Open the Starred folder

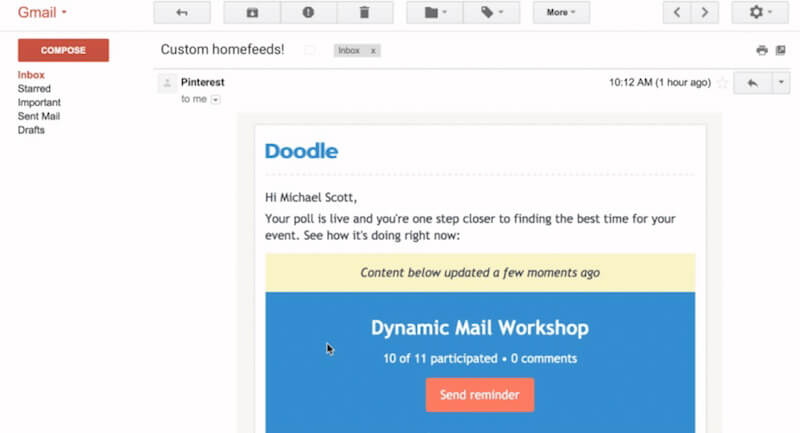35,89
